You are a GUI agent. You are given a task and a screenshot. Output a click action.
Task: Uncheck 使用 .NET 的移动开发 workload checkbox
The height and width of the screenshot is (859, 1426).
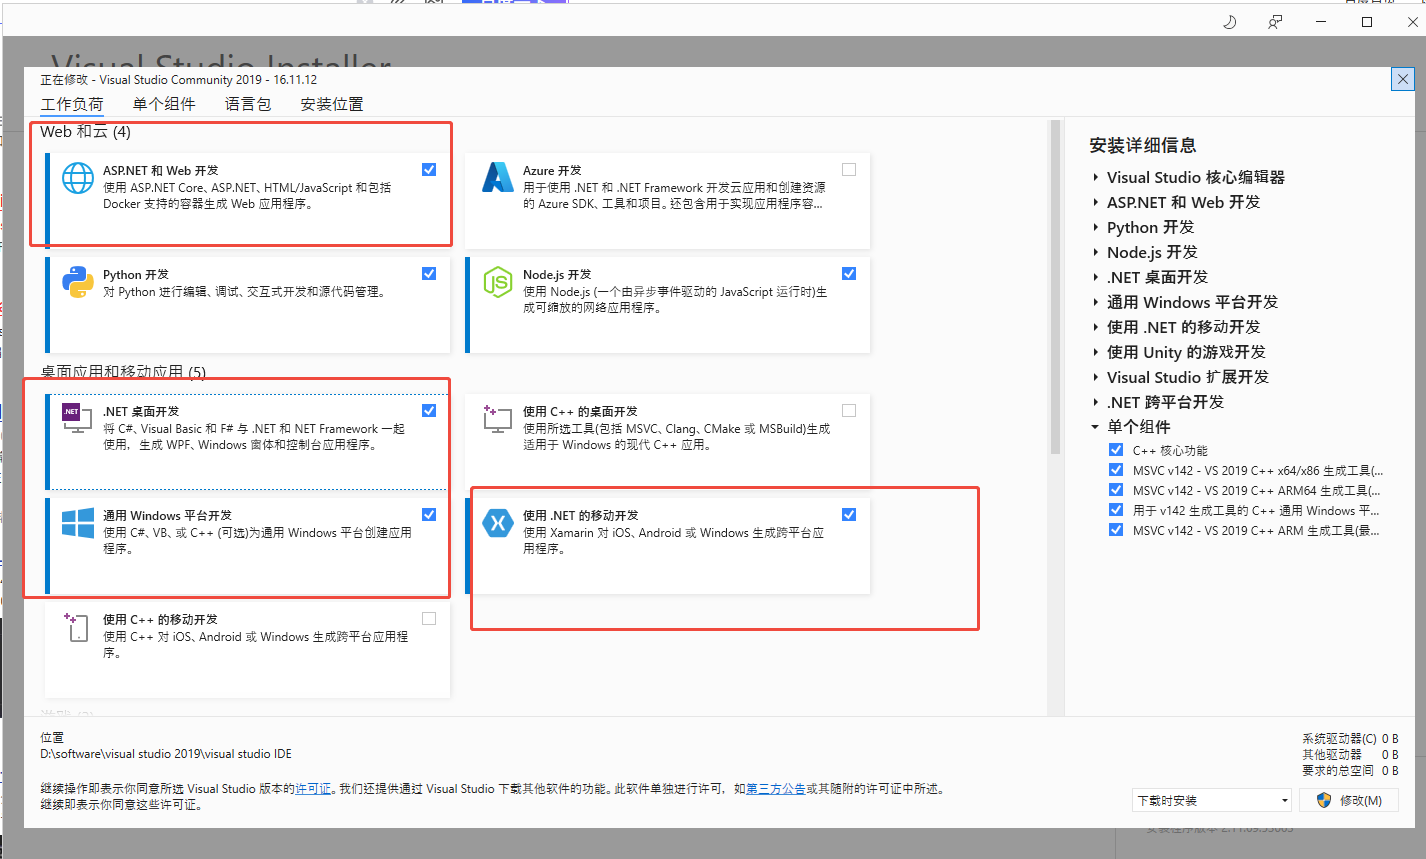[849, 514]
